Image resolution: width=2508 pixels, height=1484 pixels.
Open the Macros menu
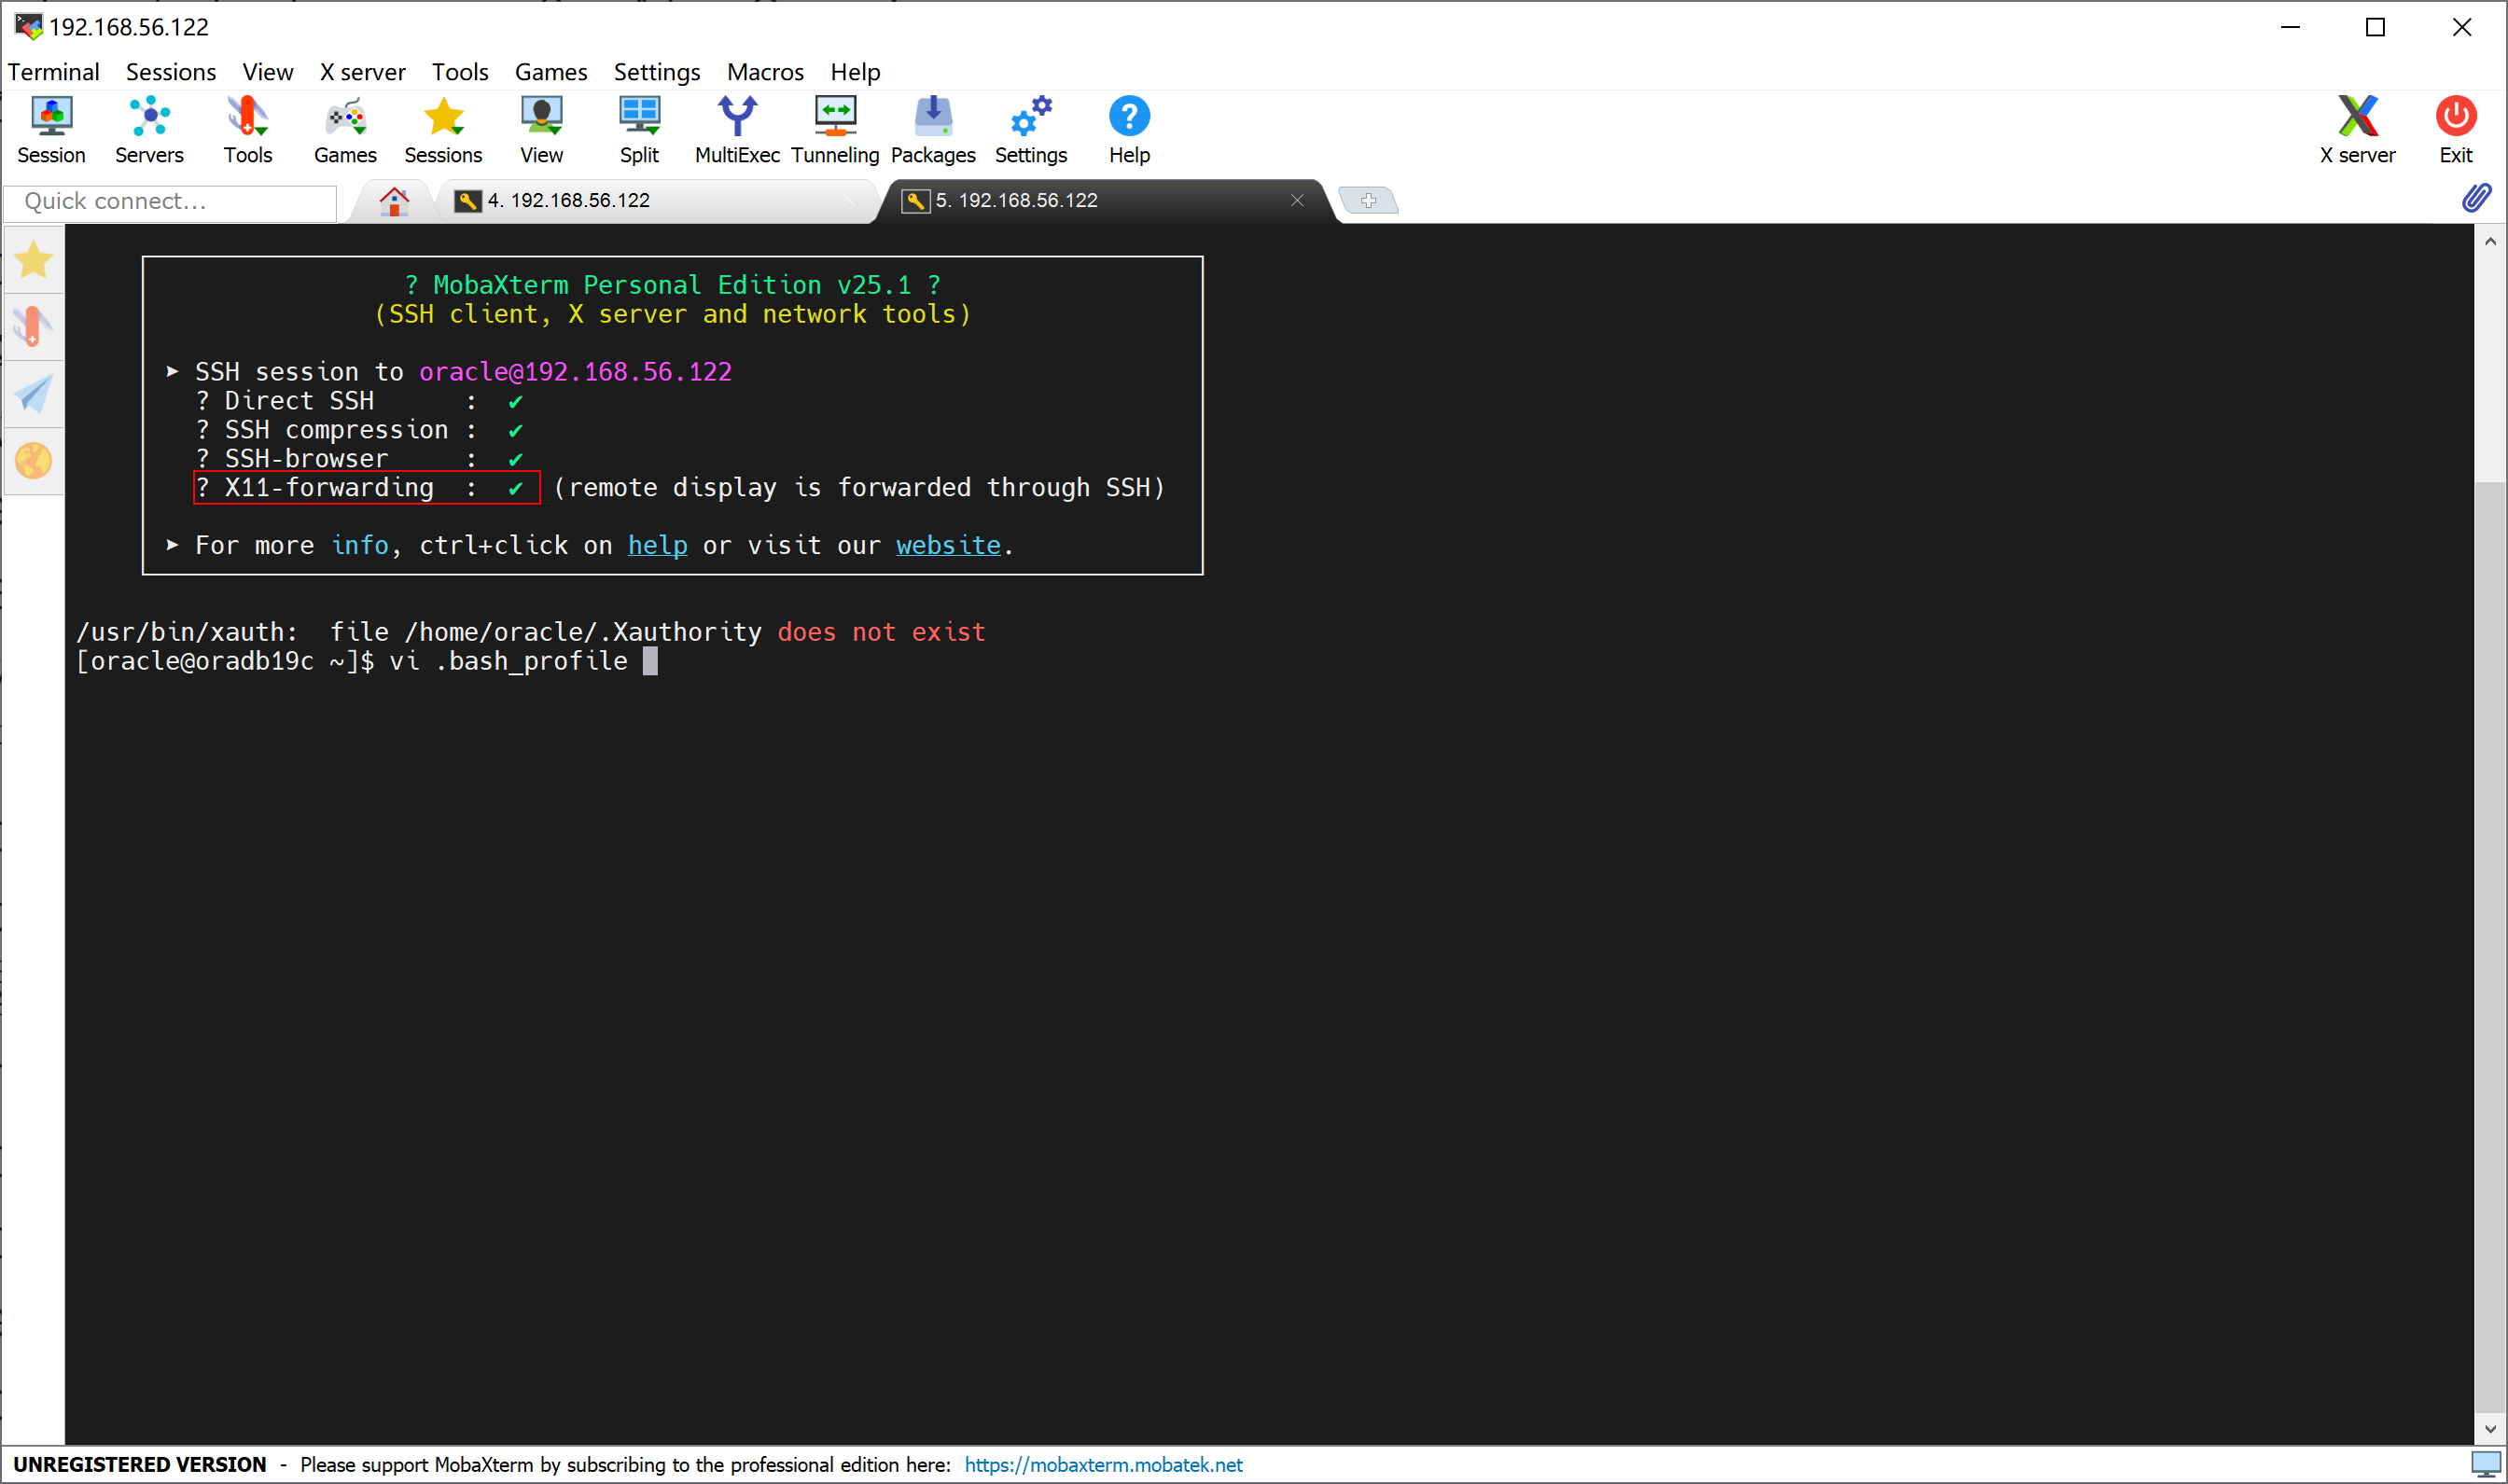pyautogui.click(x=765, y=72)
